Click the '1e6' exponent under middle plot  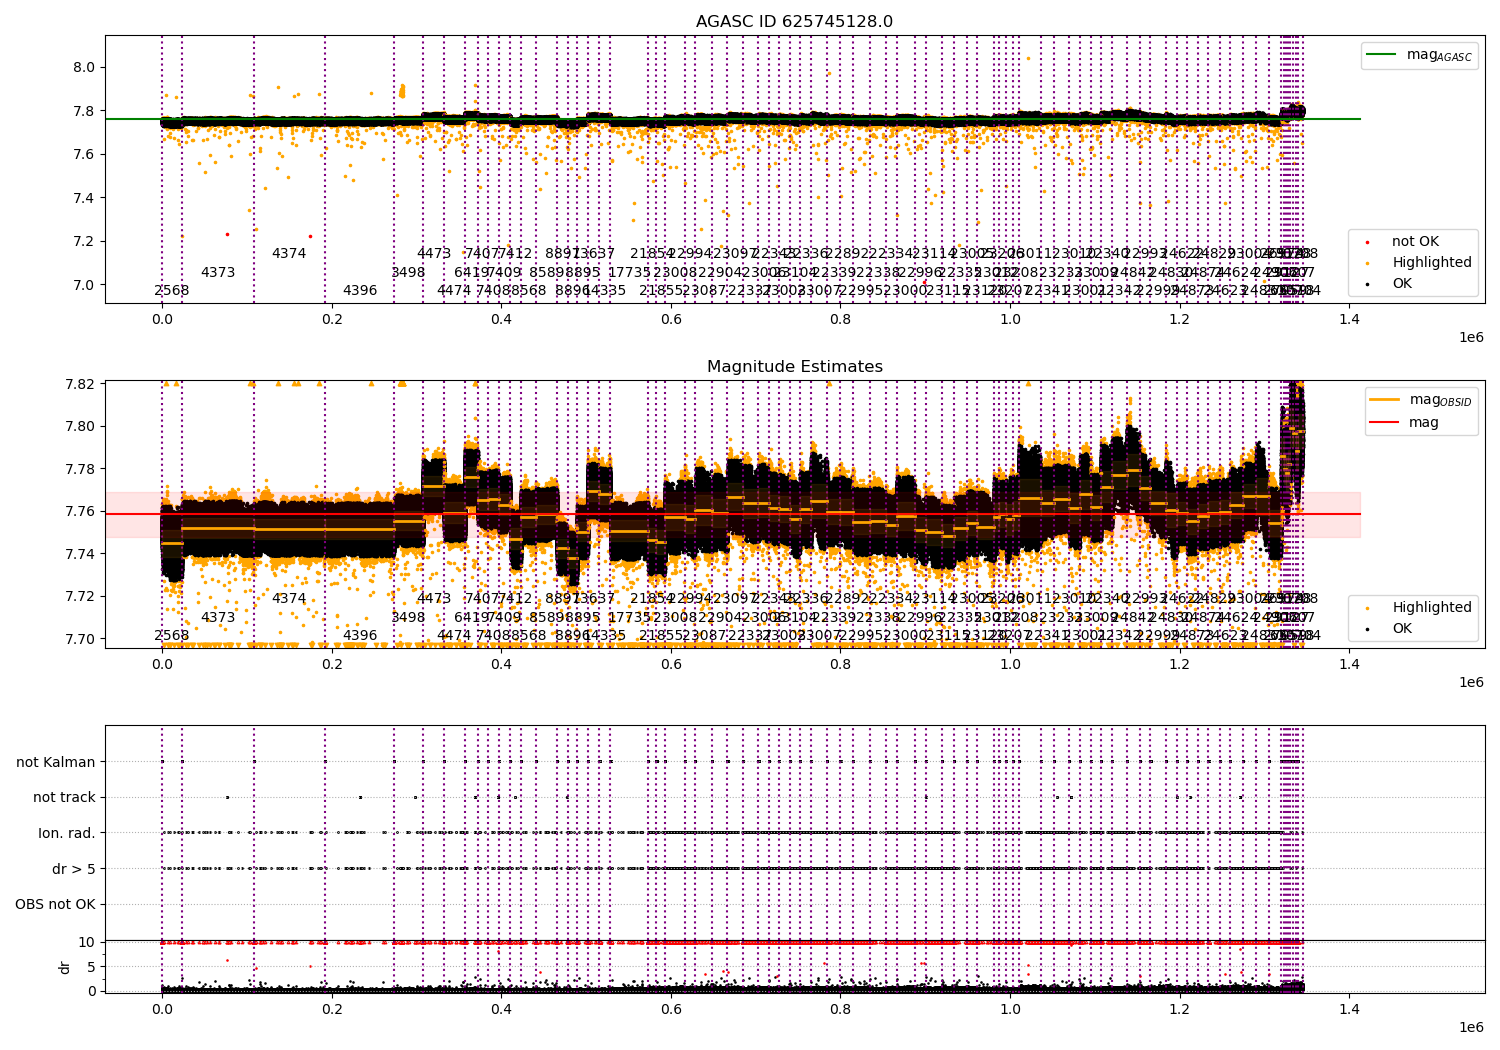pos(1471,683)
